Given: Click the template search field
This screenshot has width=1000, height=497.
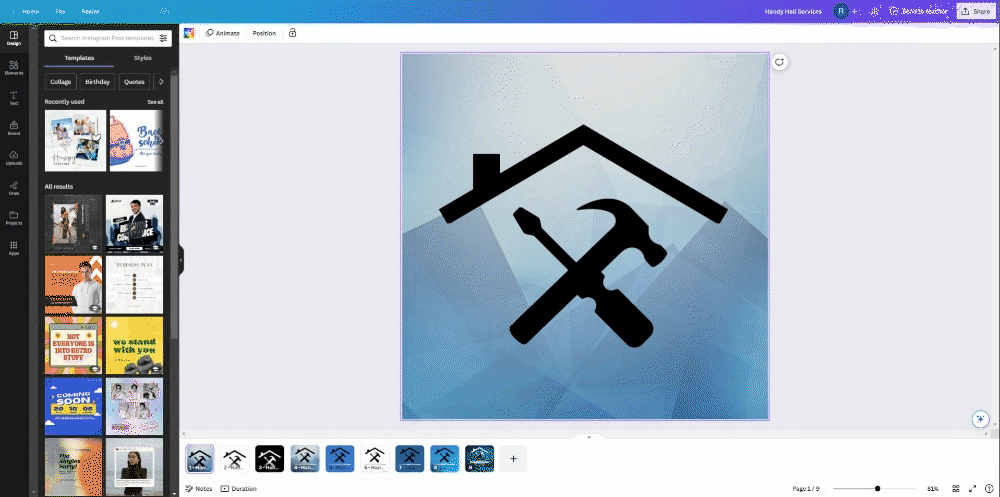Looking at the screenshot, I should [x=108, y=38].
